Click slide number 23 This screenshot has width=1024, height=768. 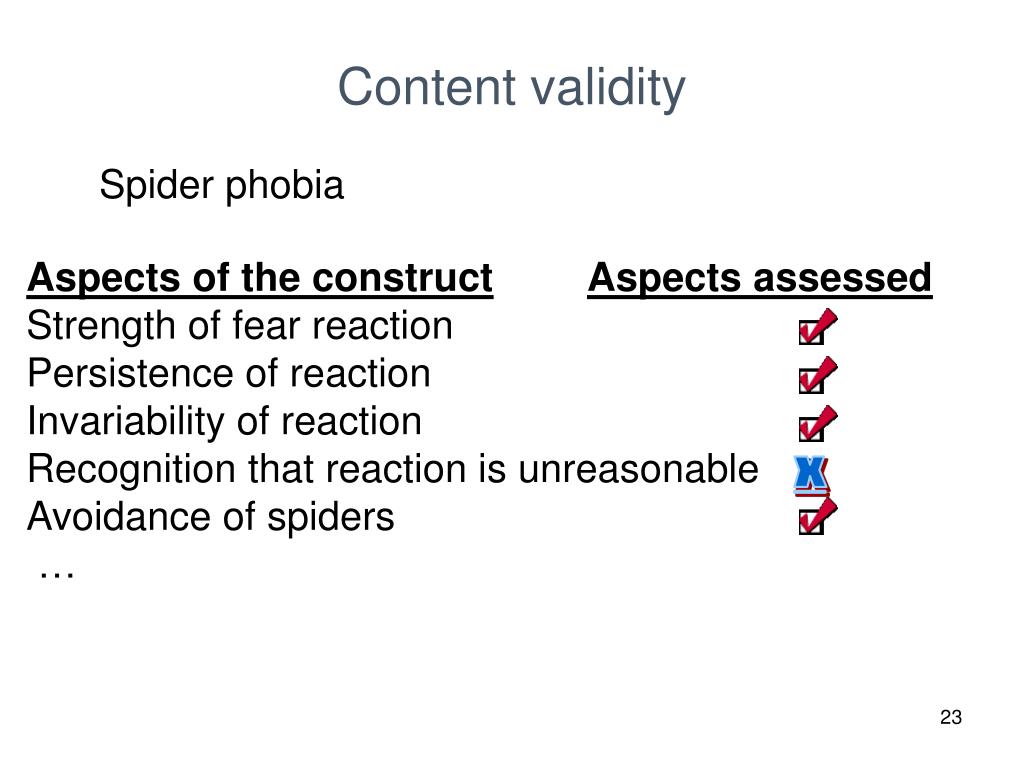click(x=951, y=717)
